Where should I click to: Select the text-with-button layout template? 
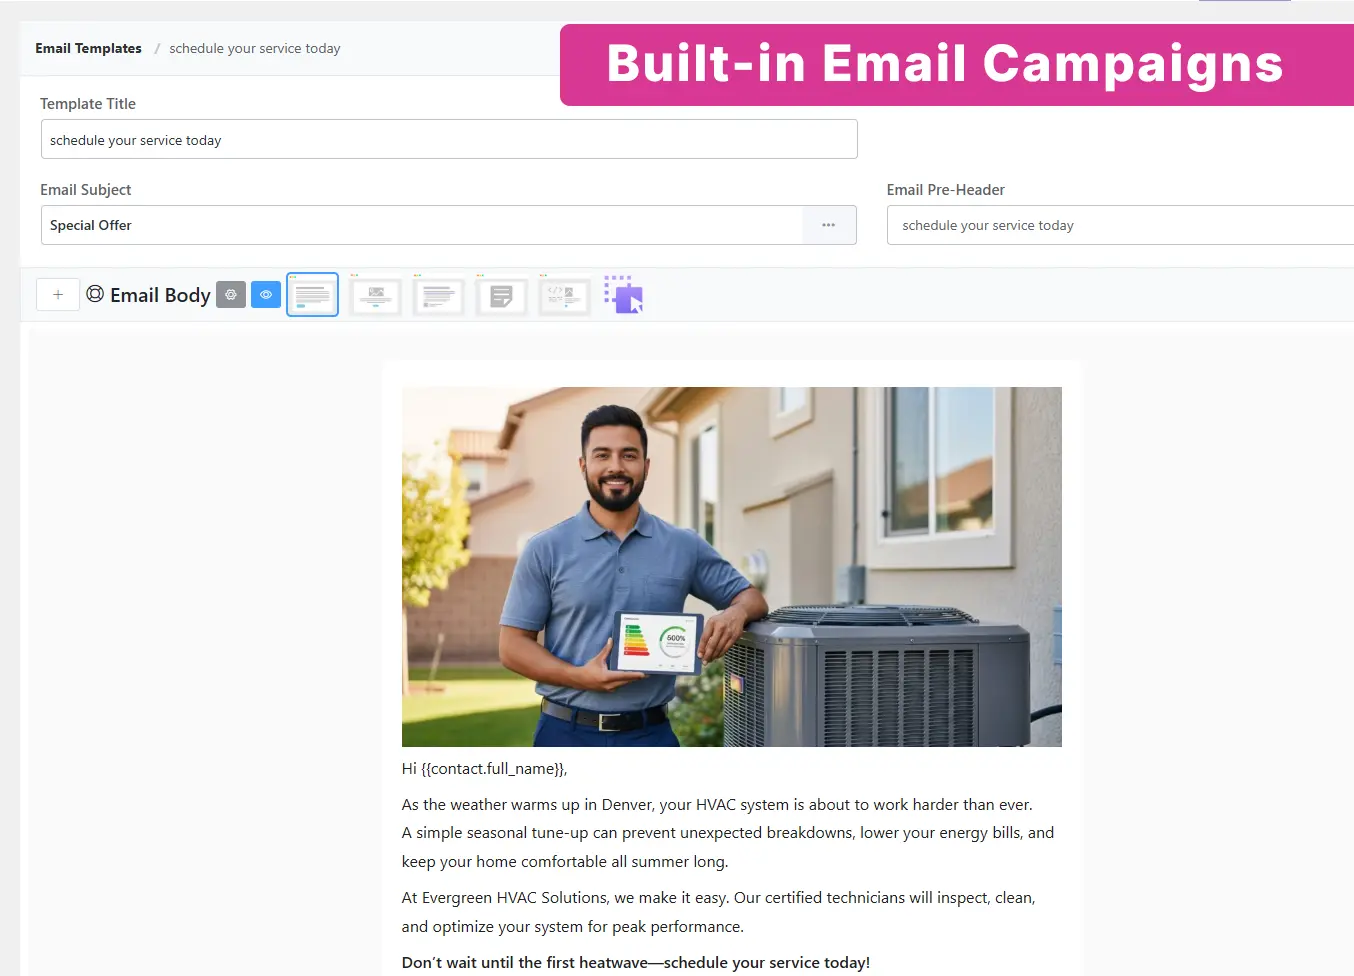[x=313, y=295]
